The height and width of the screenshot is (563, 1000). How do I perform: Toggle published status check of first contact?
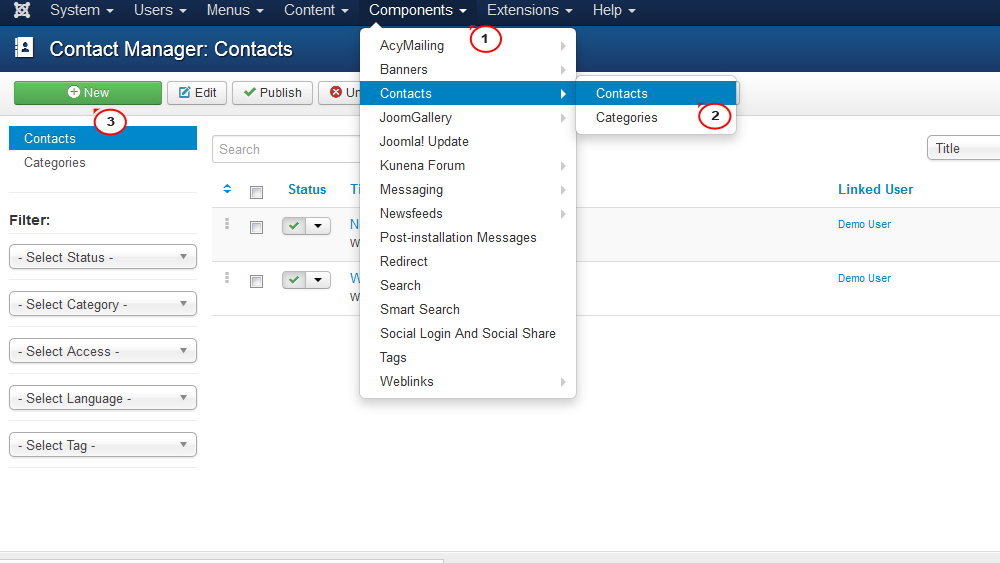point(294,226)
